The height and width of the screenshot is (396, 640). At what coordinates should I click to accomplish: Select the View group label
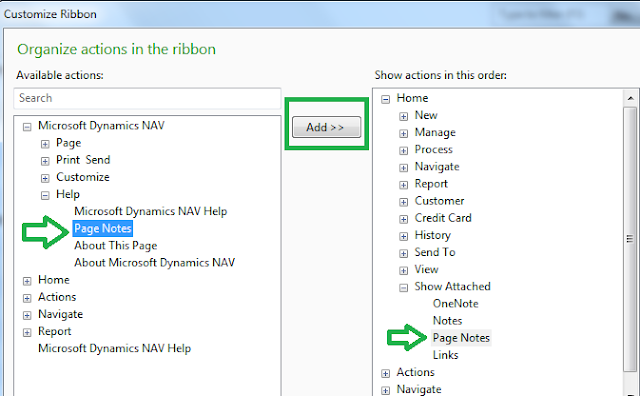tap(427, 269)
